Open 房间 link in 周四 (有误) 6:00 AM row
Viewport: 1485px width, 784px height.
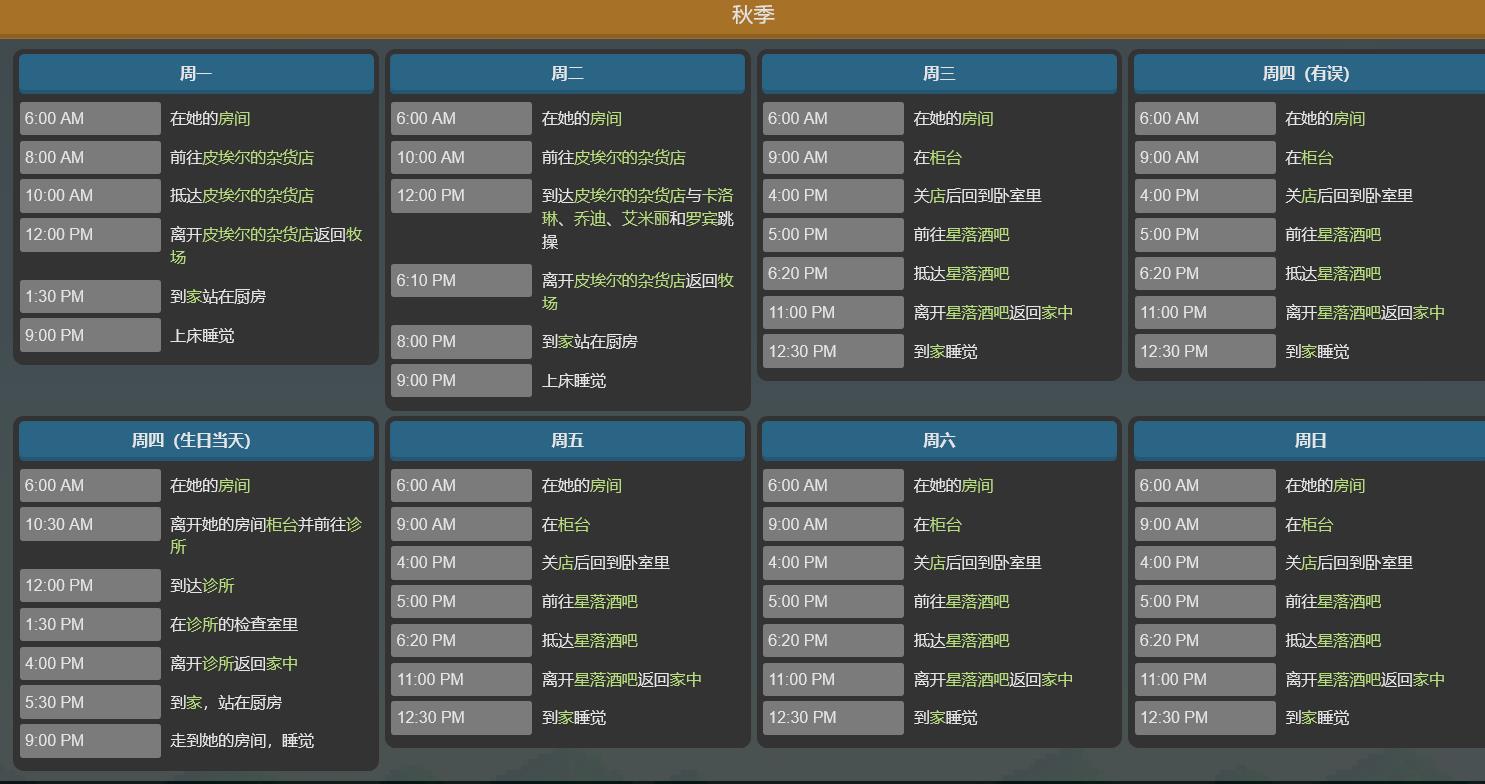(x=1350, y=118)
